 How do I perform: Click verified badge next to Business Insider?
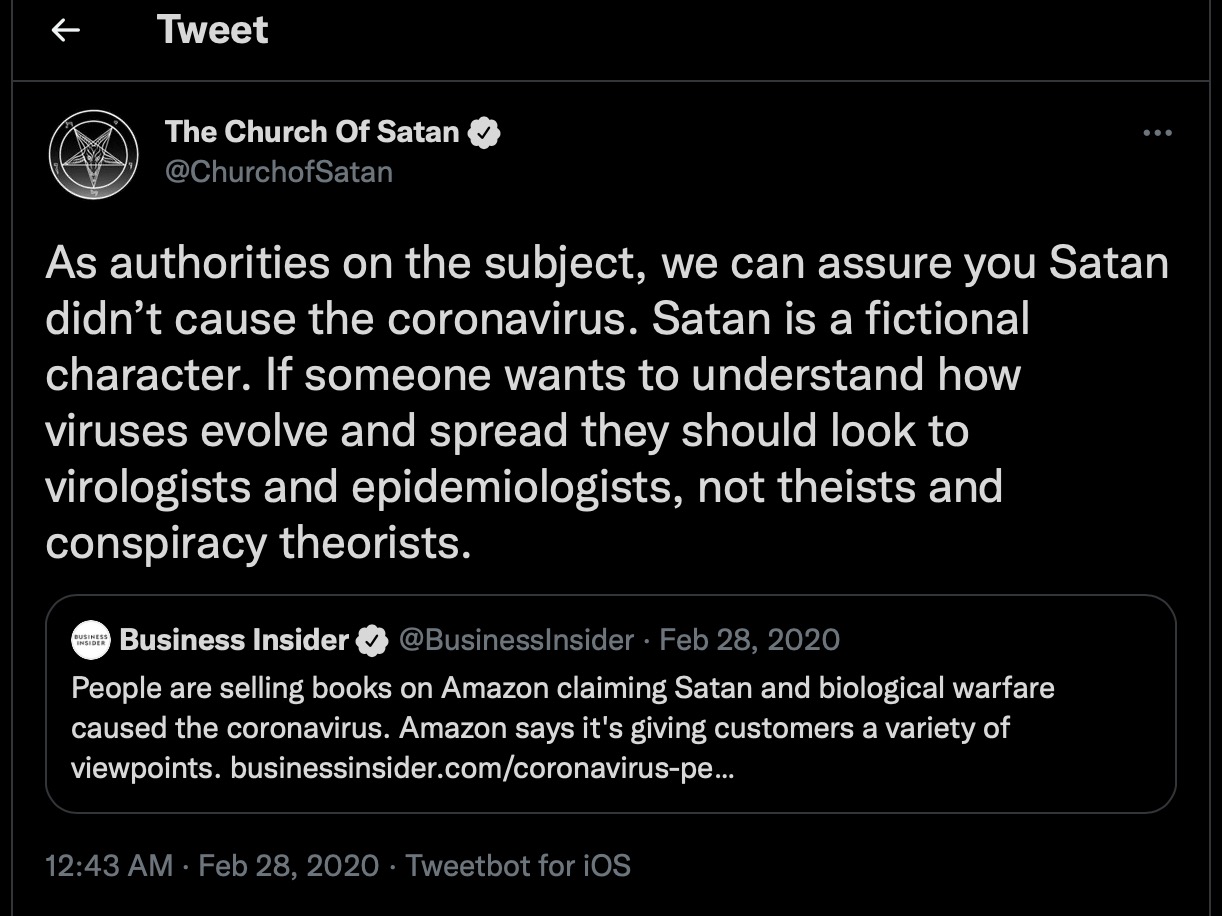pos(373,641)
